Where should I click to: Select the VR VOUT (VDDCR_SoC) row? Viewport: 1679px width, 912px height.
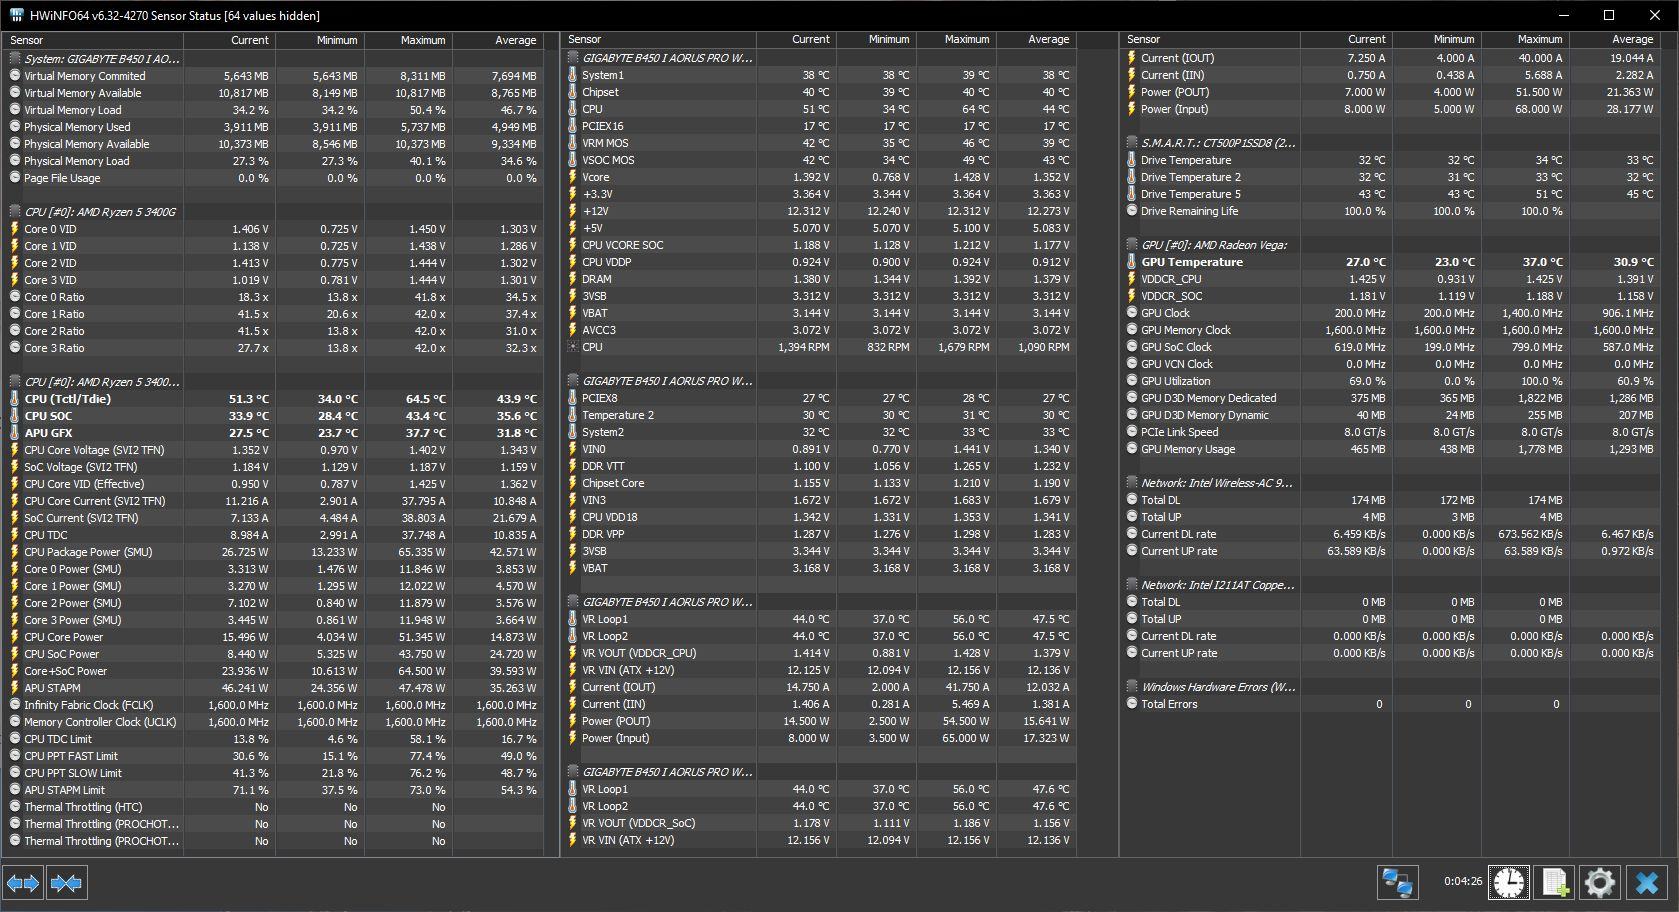819,823
